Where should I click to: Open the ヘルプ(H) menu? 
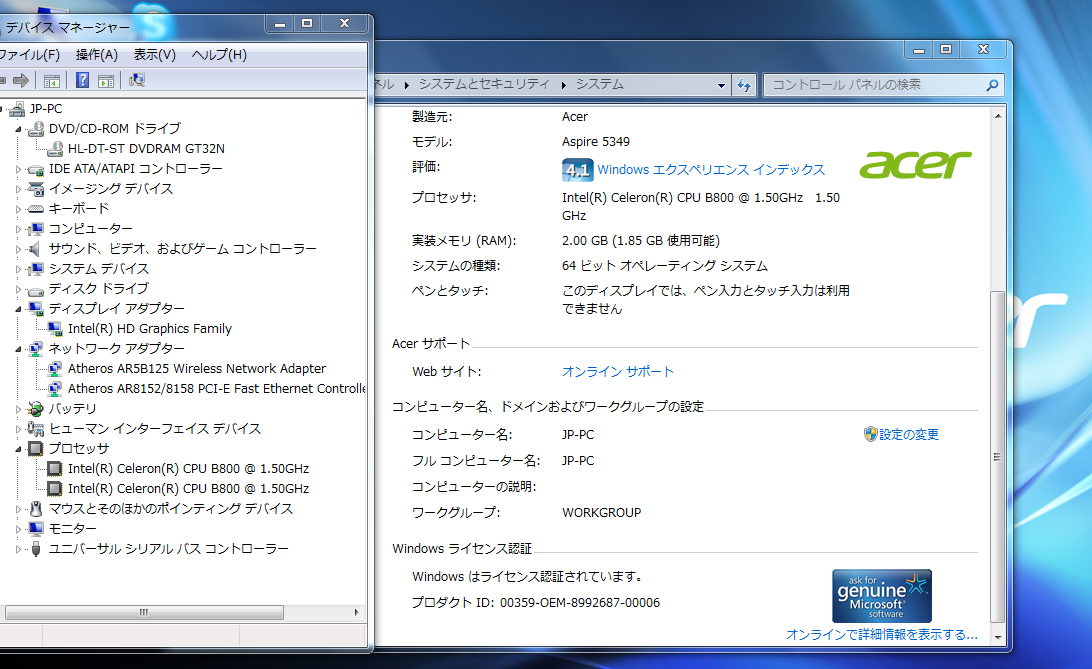(x=219, y=55)
